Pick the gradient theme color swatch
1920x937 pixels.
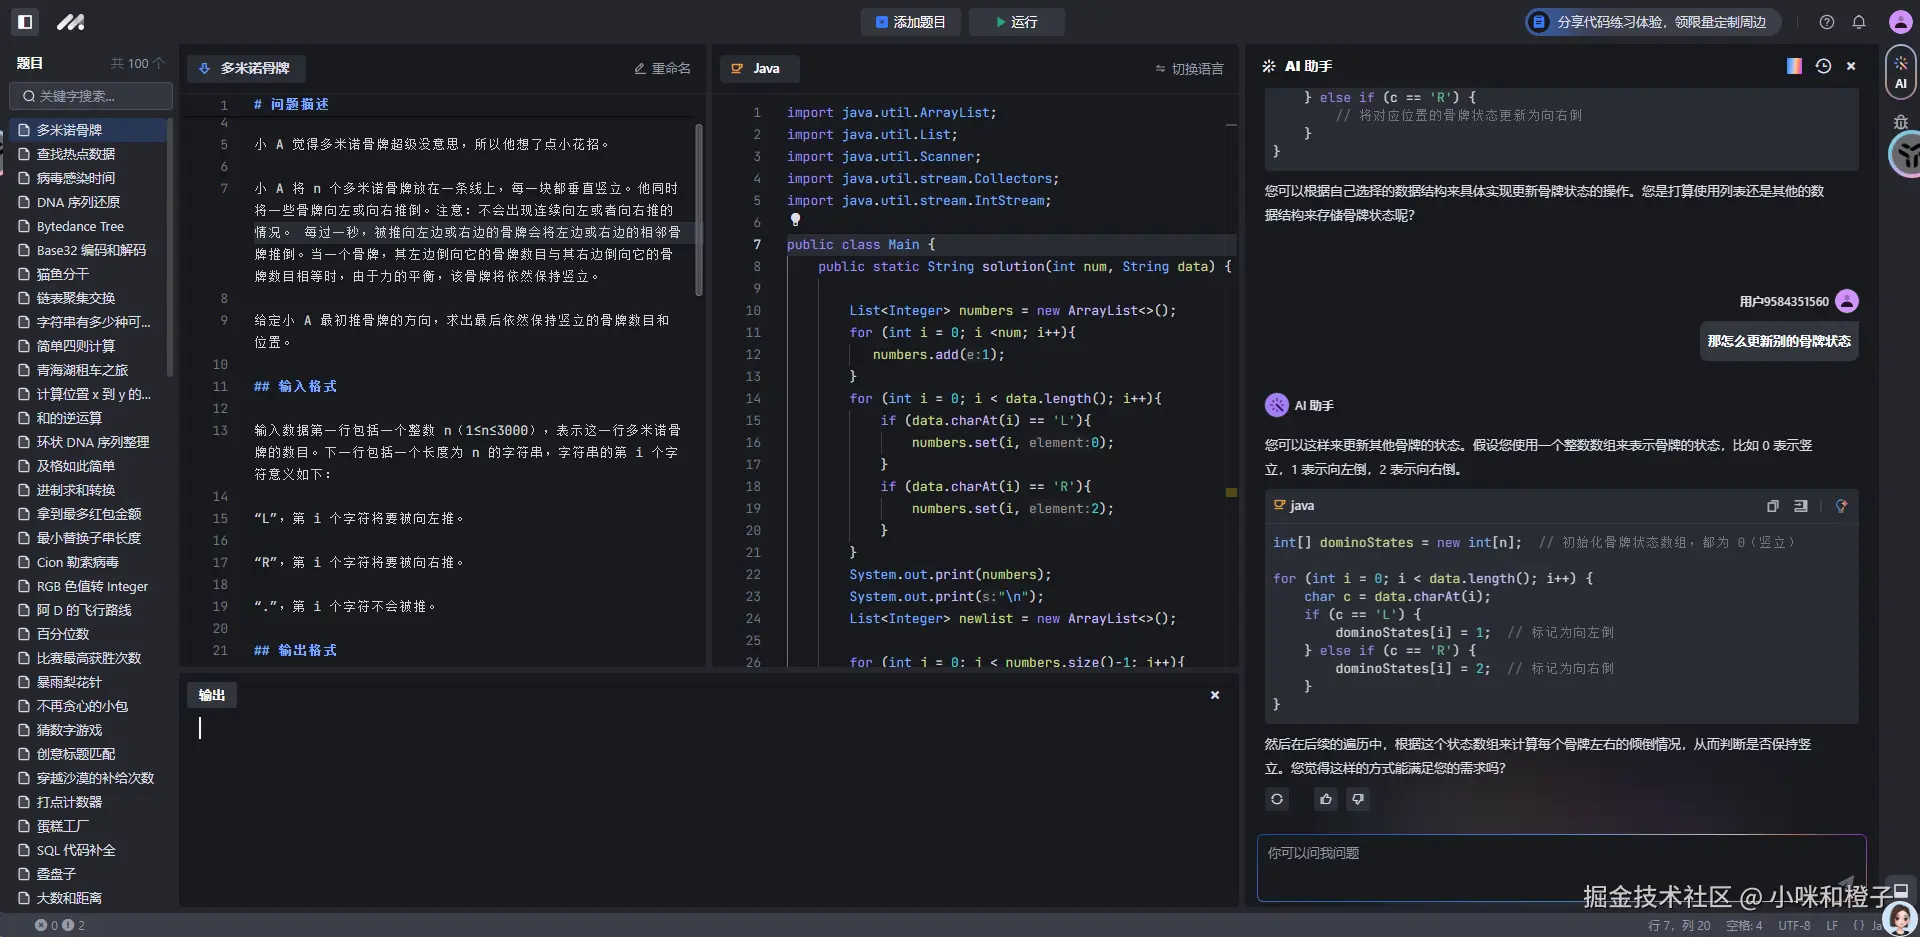[1794, 66]
